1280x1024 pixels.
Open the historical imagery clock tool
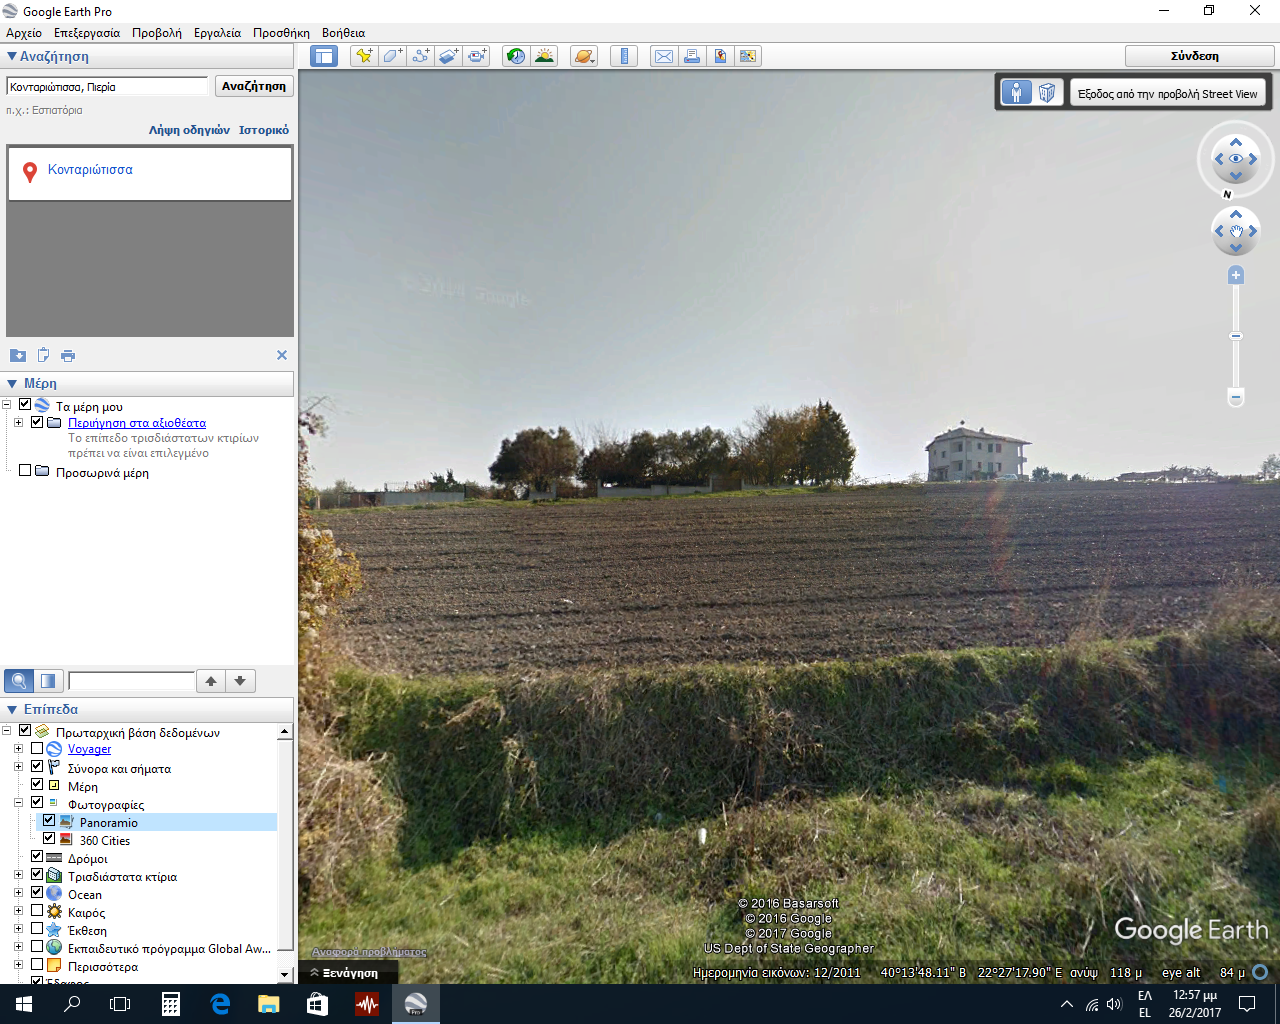[516, 56]
